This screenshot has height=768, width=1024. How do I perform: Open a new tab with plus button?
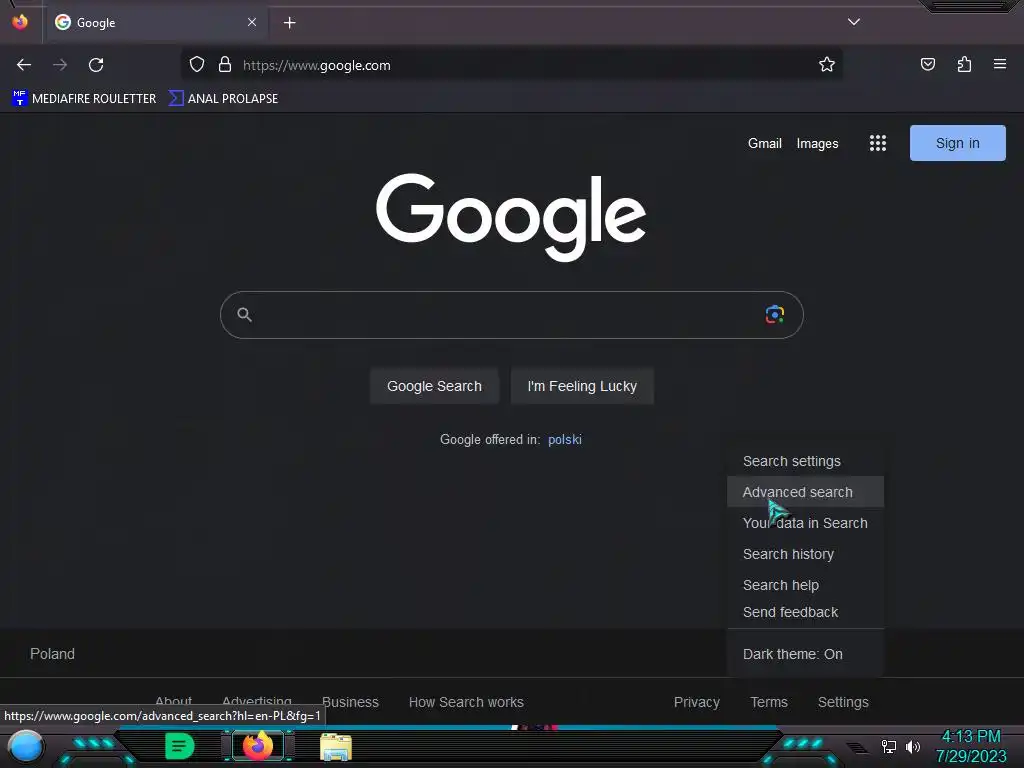pyautogui.click(x=289, y=23)
